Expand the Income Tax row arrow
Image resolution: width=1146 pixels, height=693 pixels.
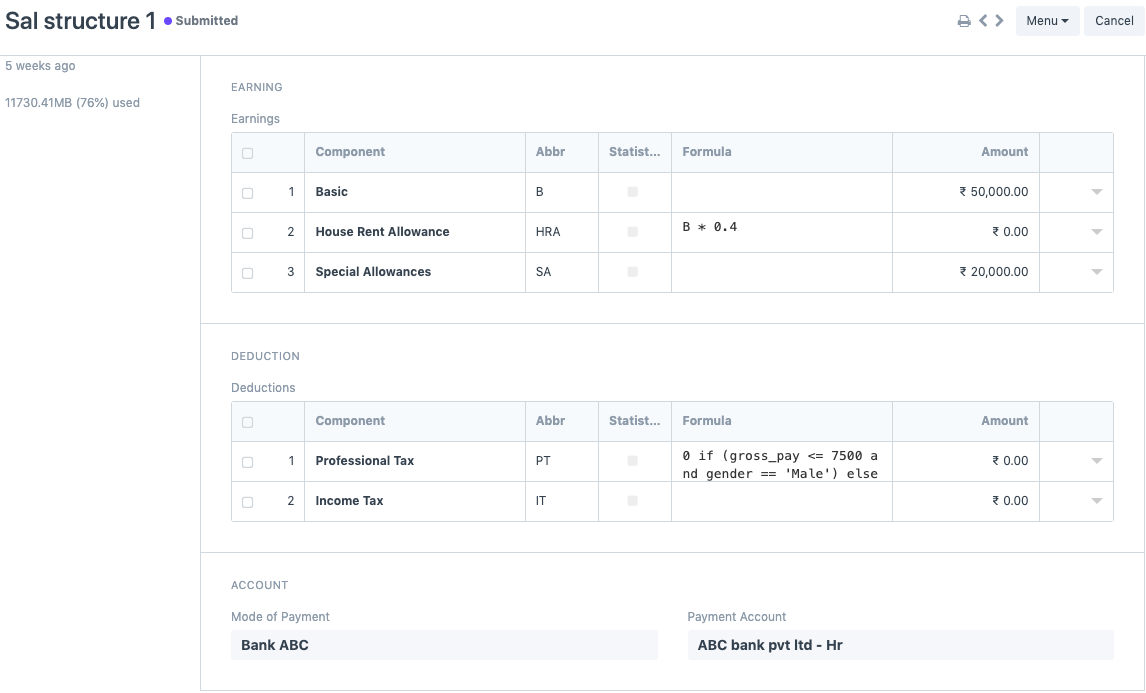click(x=1096, y=501)
